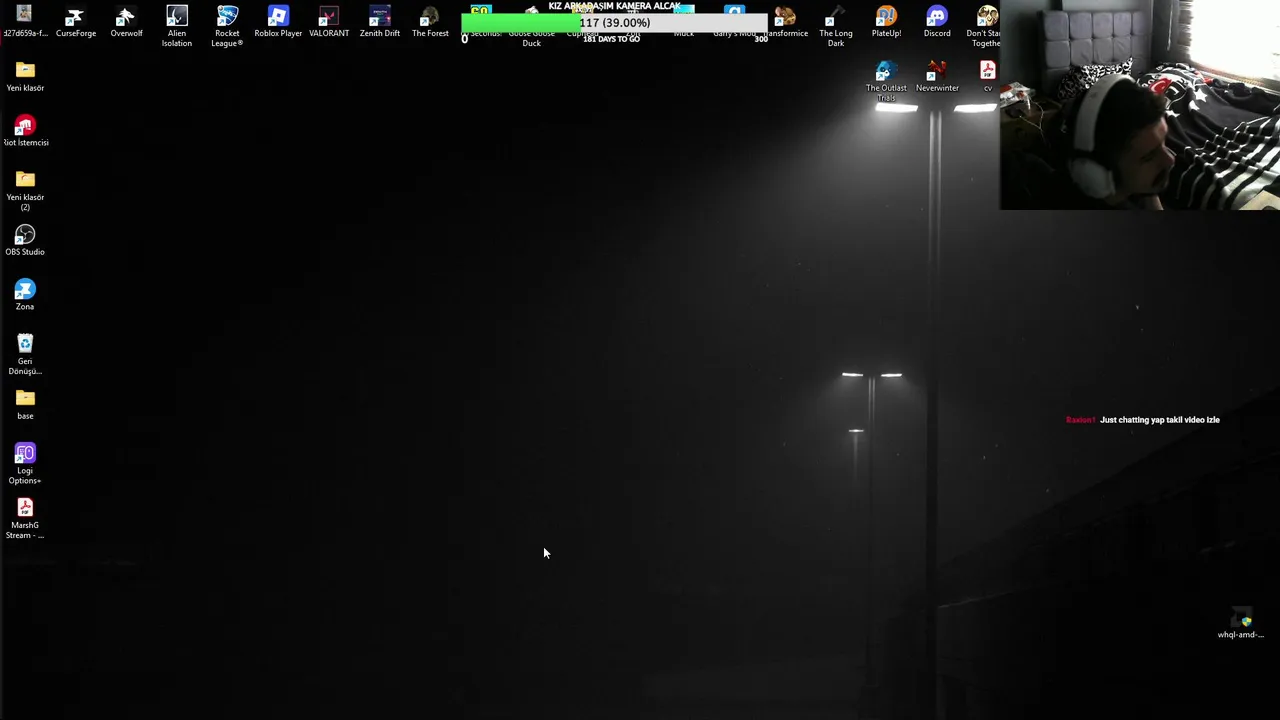Open the MarshG Stream PDF file

(x=25, y=518)
